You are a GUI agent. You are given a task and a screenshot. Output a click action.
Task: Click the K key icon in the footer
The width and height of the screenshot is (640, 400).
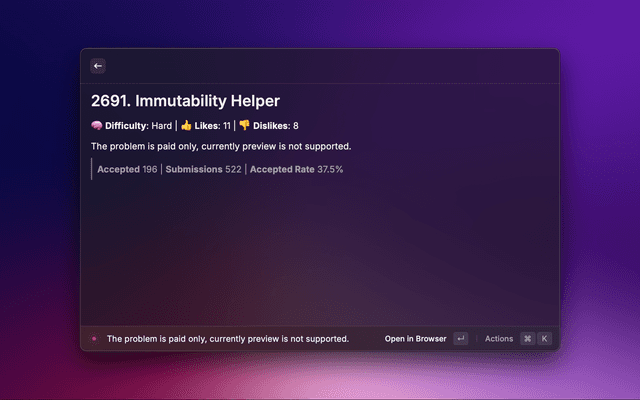click(545, 339)
